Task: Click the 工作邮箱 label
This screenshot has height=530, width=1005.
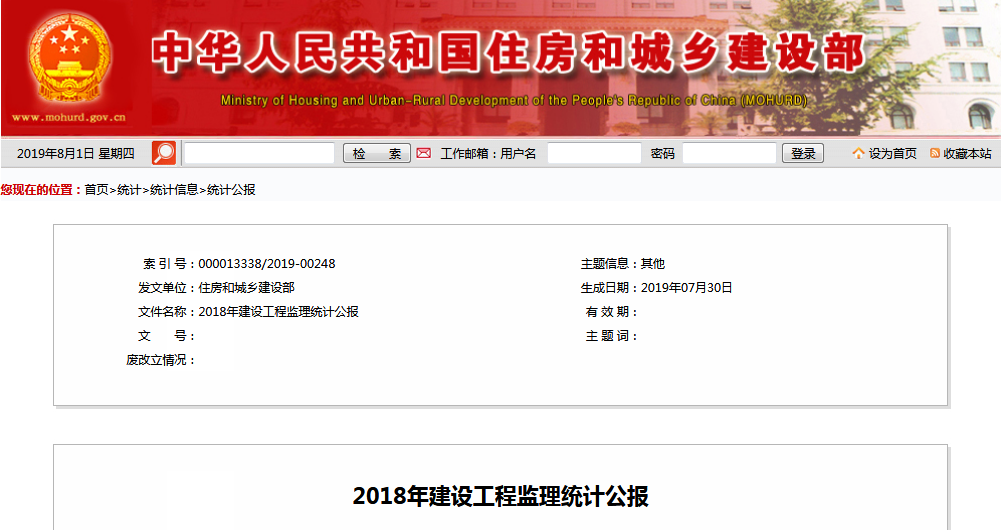Action: tap(467, 154)
